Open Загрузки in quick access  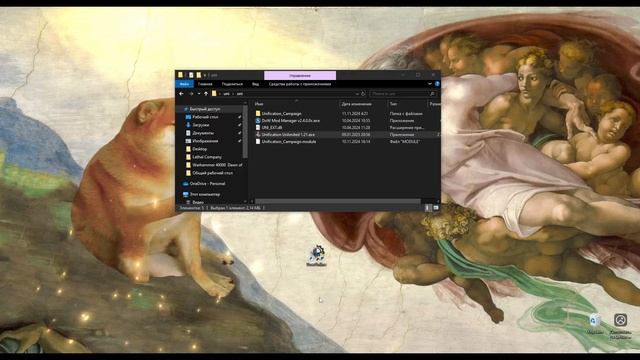(201, 125)
